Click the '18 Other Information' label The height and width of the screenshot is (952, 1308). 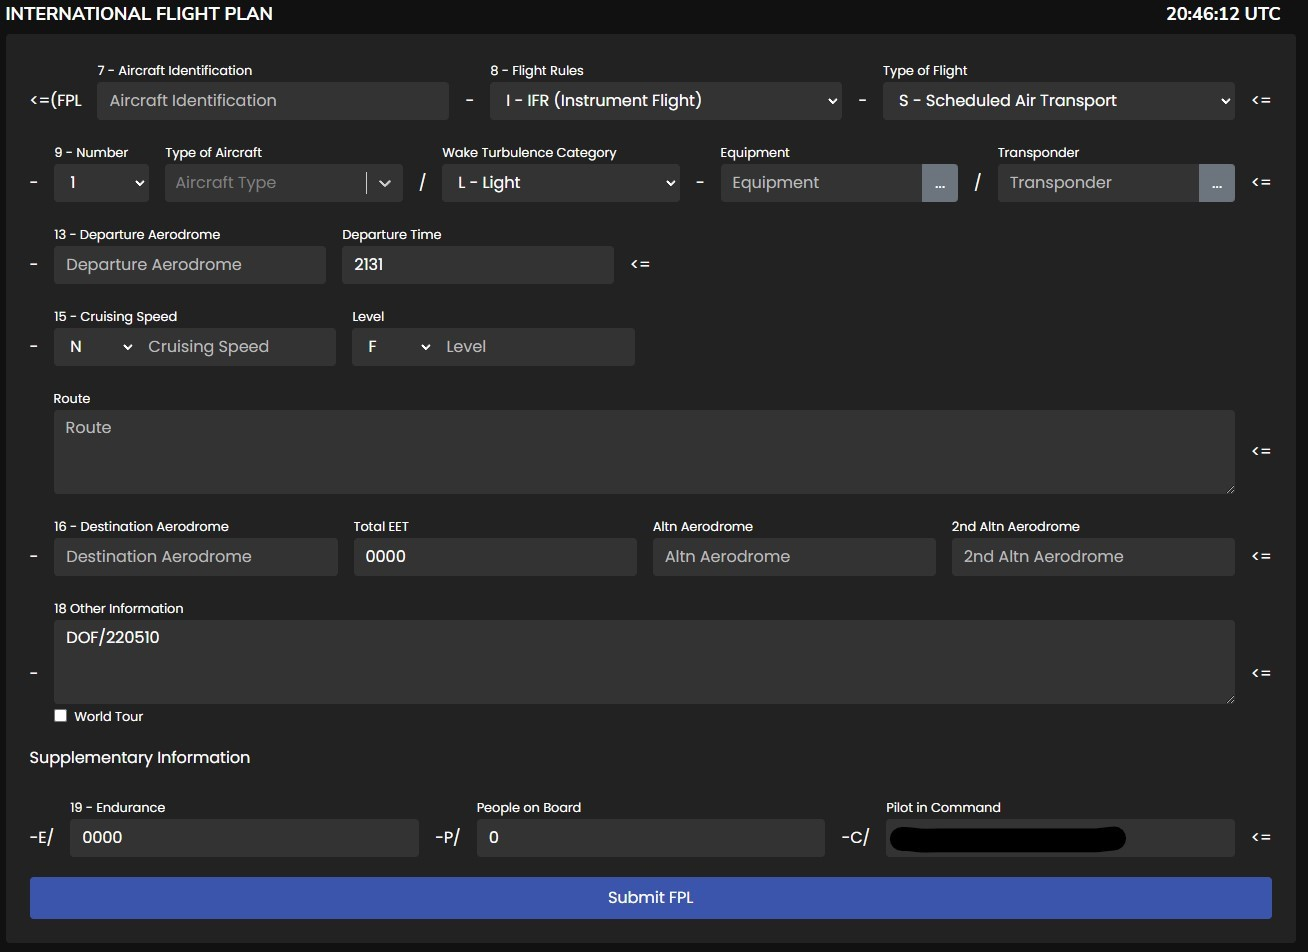point(119,608)
